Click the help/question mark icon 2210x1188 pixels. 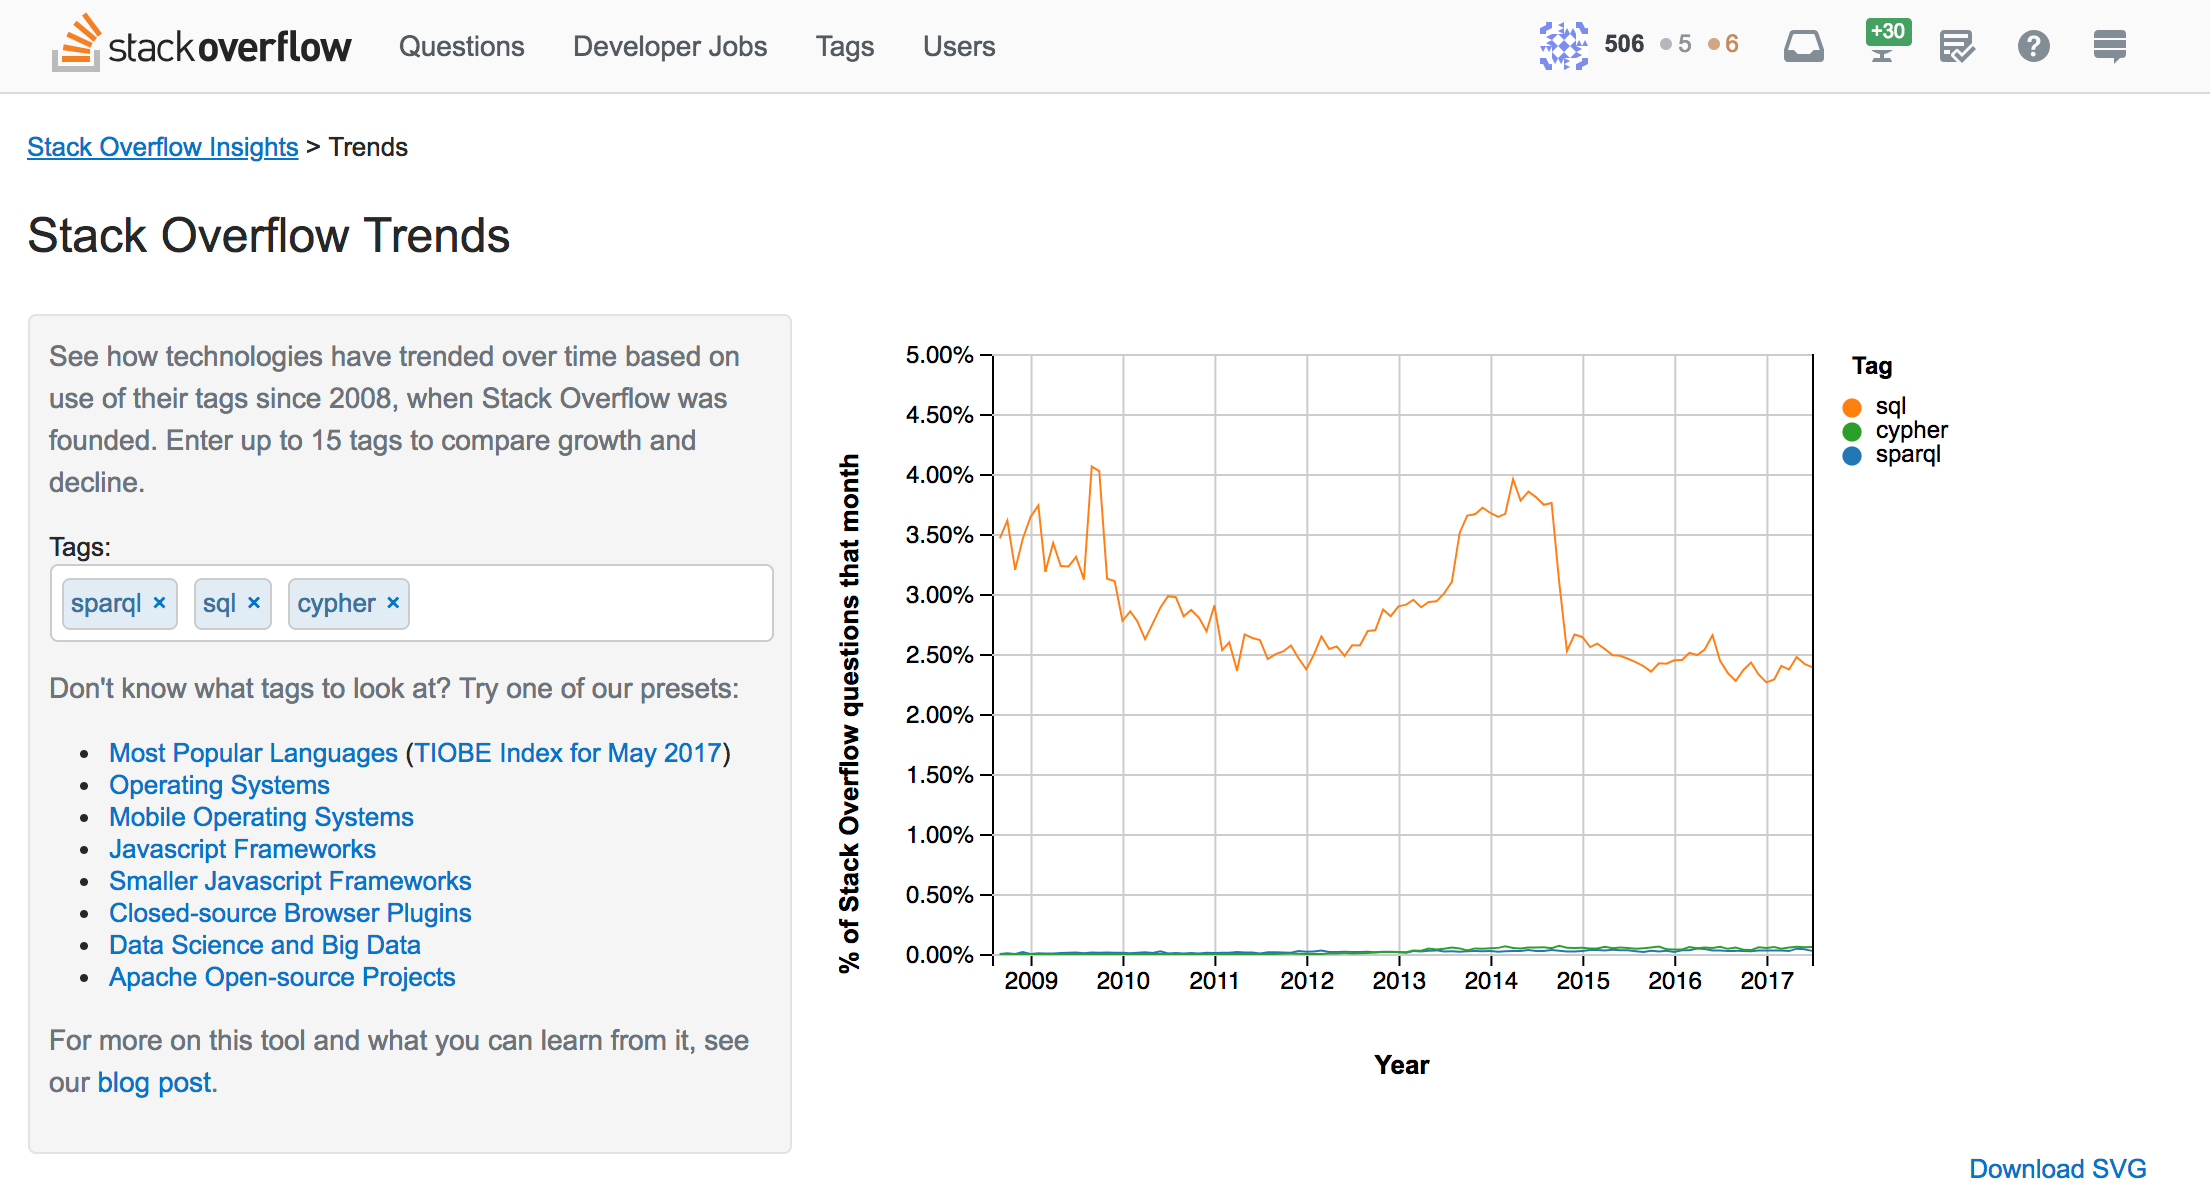[x=2033, y=47]
